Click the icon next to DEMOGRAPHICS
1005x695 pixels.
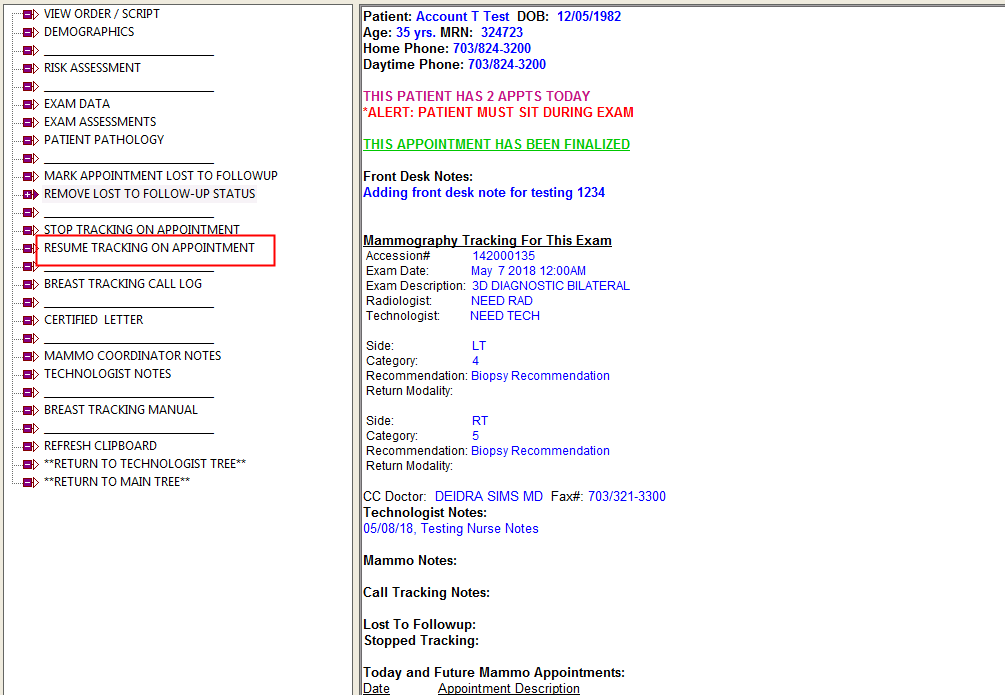[30, 33]
